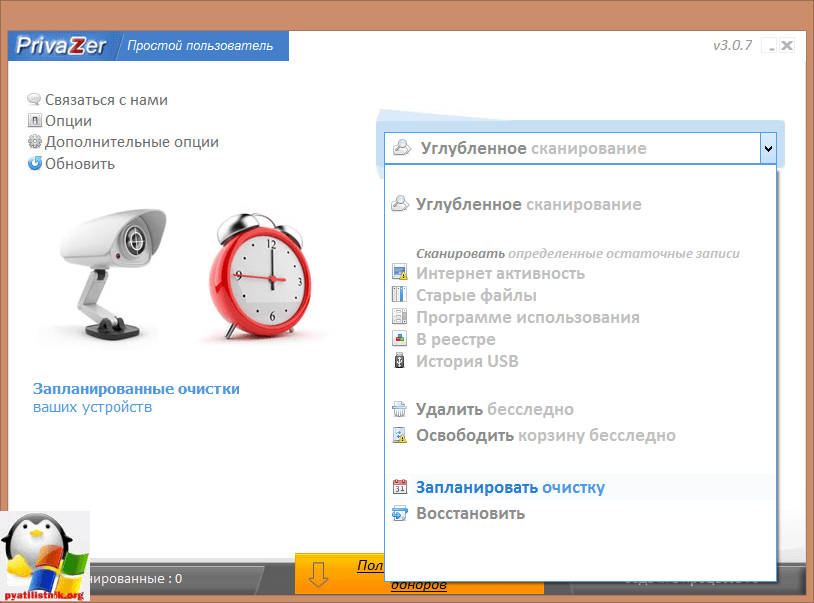
Task: Select Восстановить option
Action: tap(470, 513)
